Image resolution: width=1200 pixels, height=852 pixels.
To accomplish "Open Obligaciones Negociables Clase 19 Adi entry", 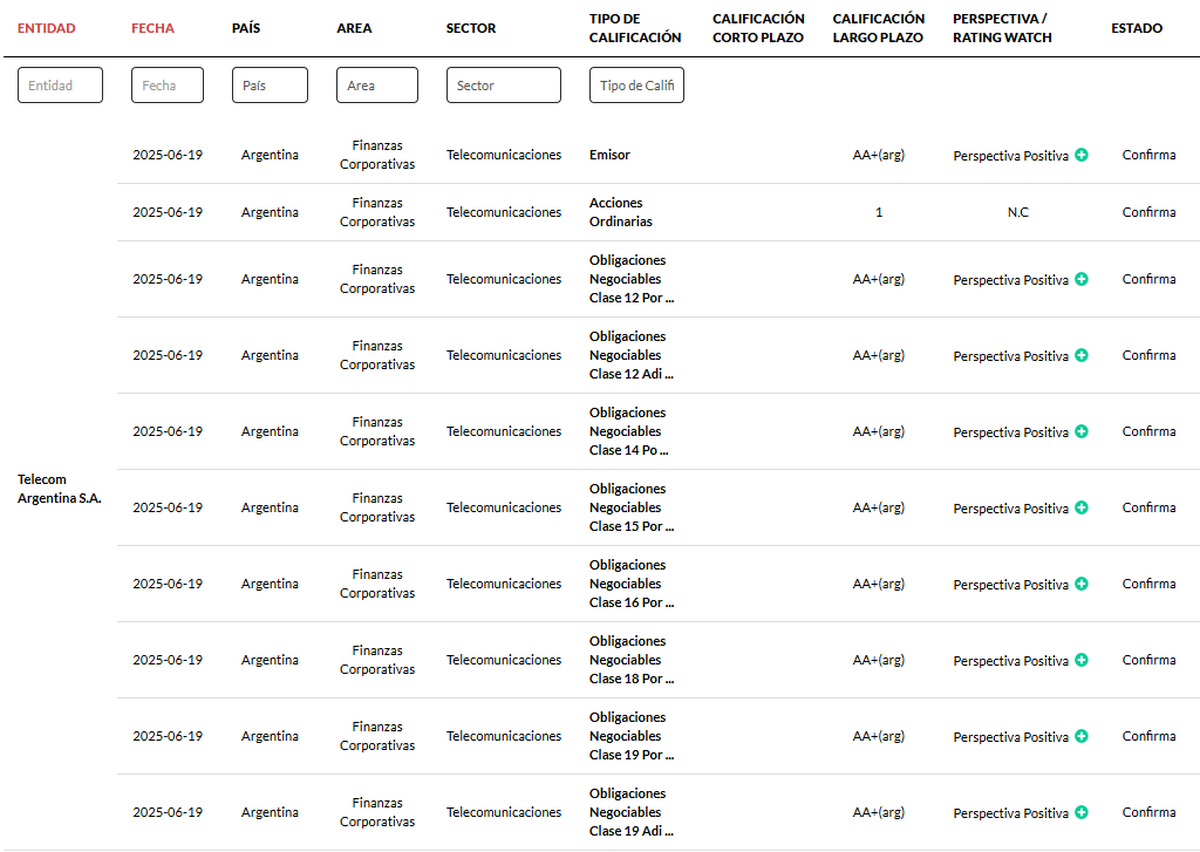I will pos(630,812).
